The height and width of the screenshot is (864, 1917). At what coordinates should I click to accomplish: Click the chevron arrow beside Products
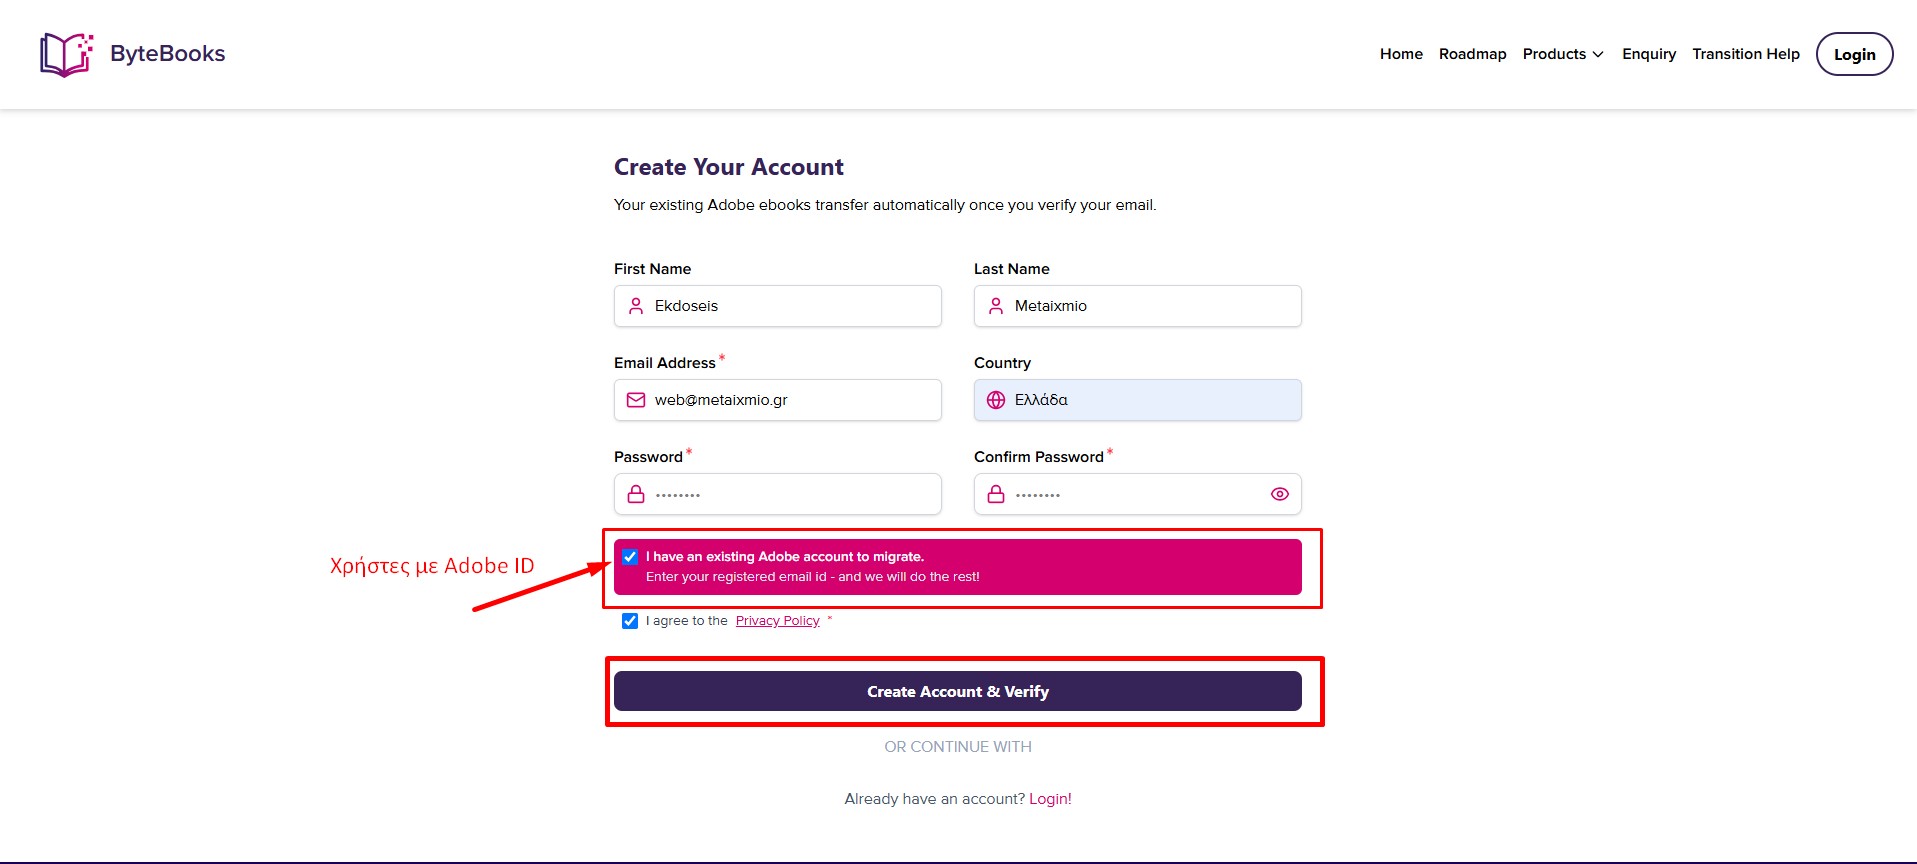click(1598, 55)
